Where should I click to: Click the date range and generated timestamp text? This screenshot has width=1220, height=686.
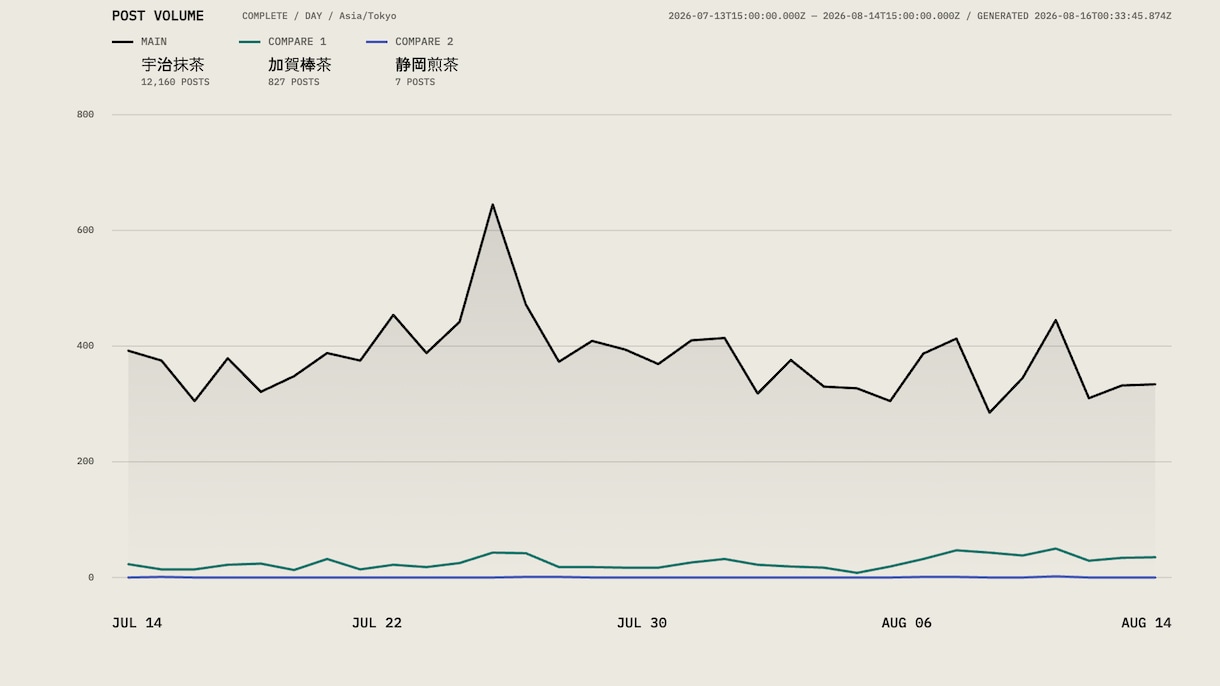tap(920, 16)
